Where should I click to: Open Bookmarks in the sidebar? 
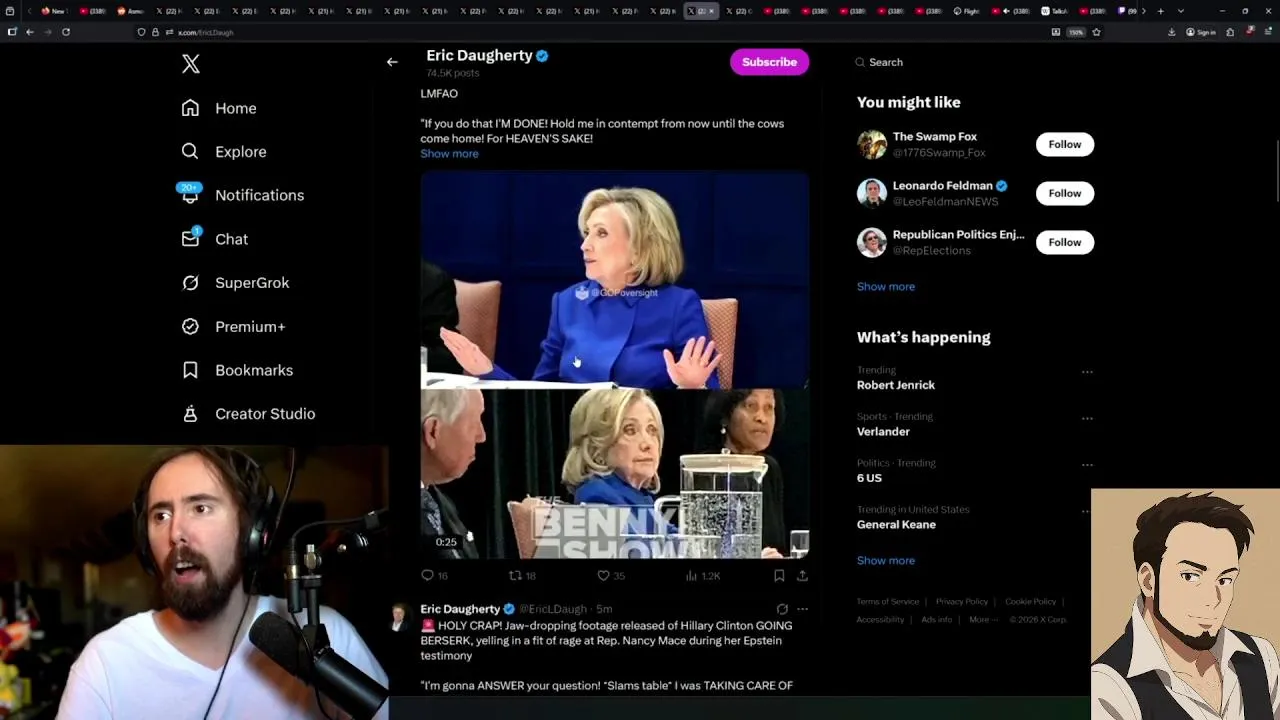(238, 370)
